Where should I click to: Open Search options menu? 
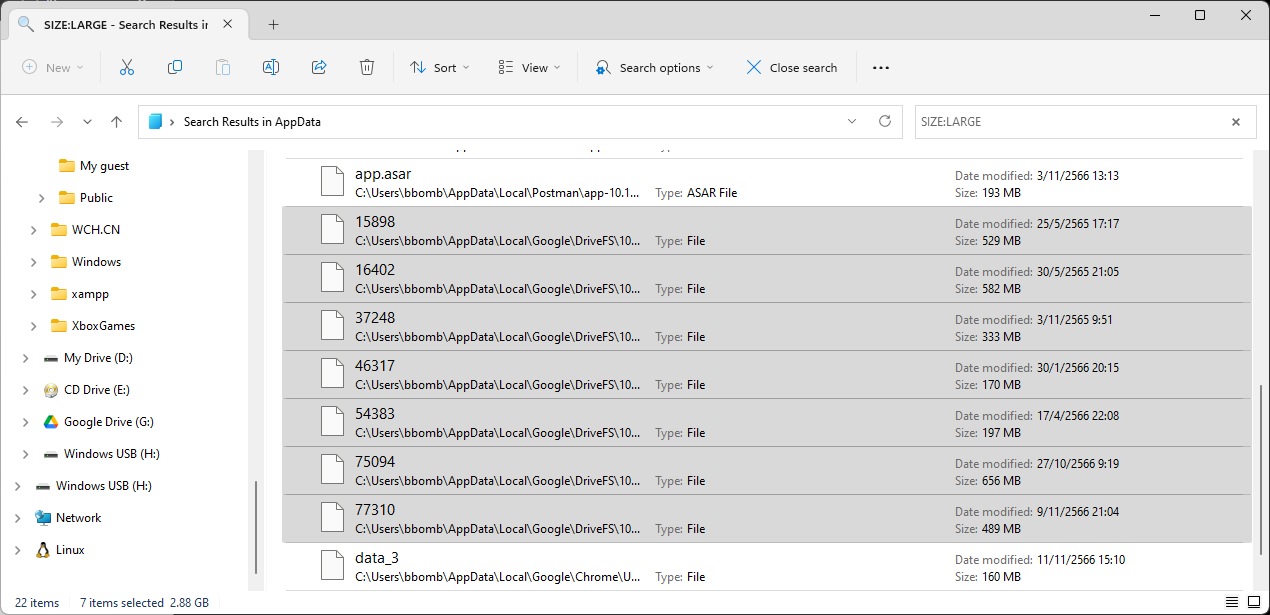tap(655, 67)
